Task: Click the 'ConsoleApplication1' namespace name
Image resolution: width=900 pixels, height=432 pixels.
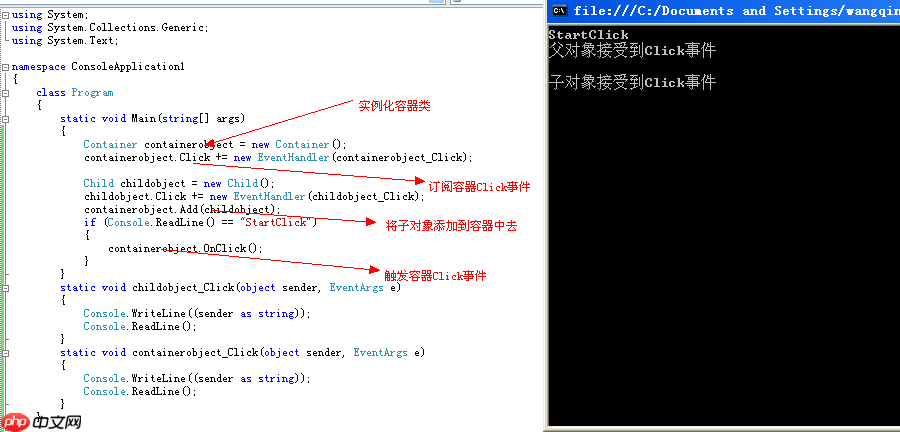Action: [x=128, y=67]
